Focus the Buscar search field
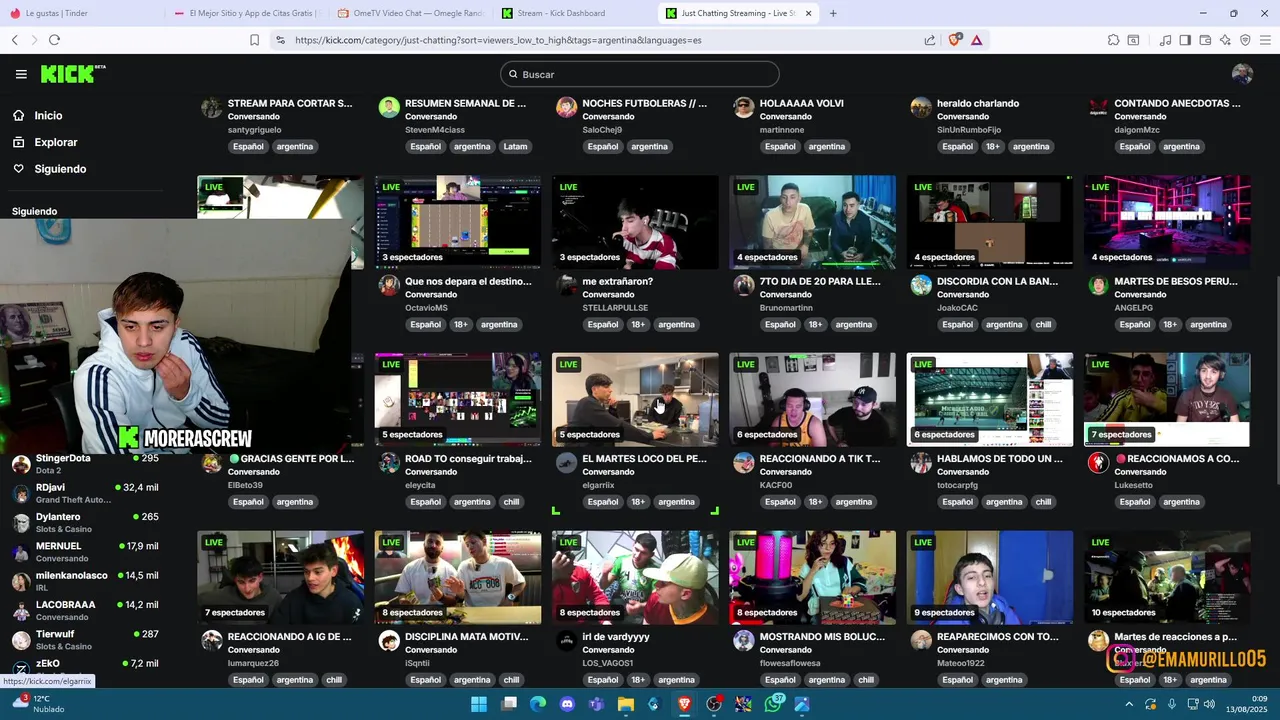1280x720 pixels. point(640,74)
